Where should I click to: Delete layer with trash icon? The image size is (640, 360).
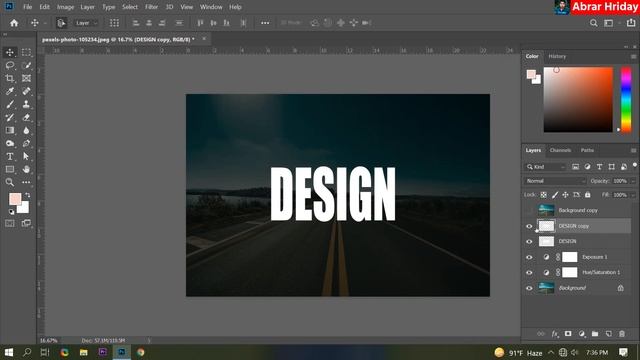(622, 334)
